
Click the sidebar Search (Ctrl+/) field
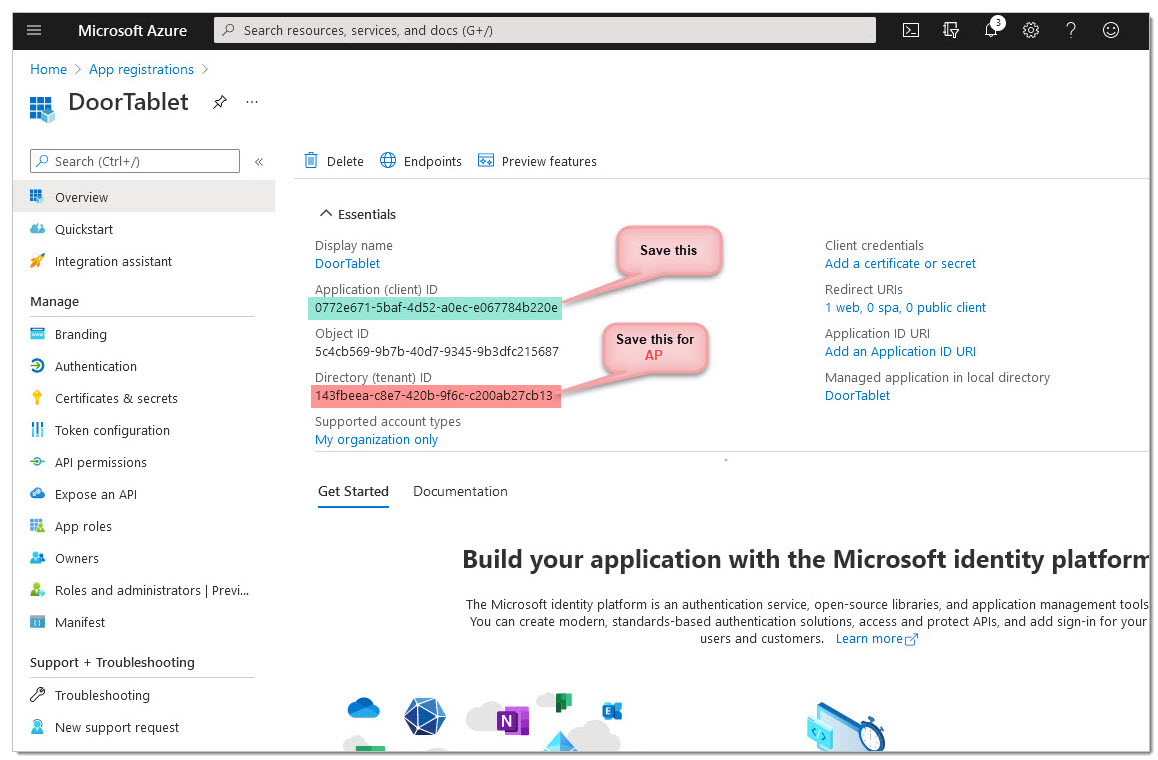(x=134, y=161)
